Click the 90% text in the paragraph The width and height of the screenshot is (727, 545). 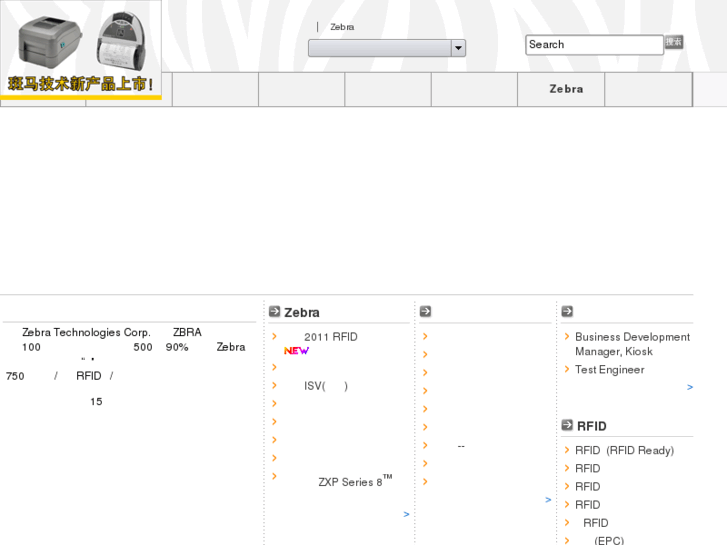point(177,347)
